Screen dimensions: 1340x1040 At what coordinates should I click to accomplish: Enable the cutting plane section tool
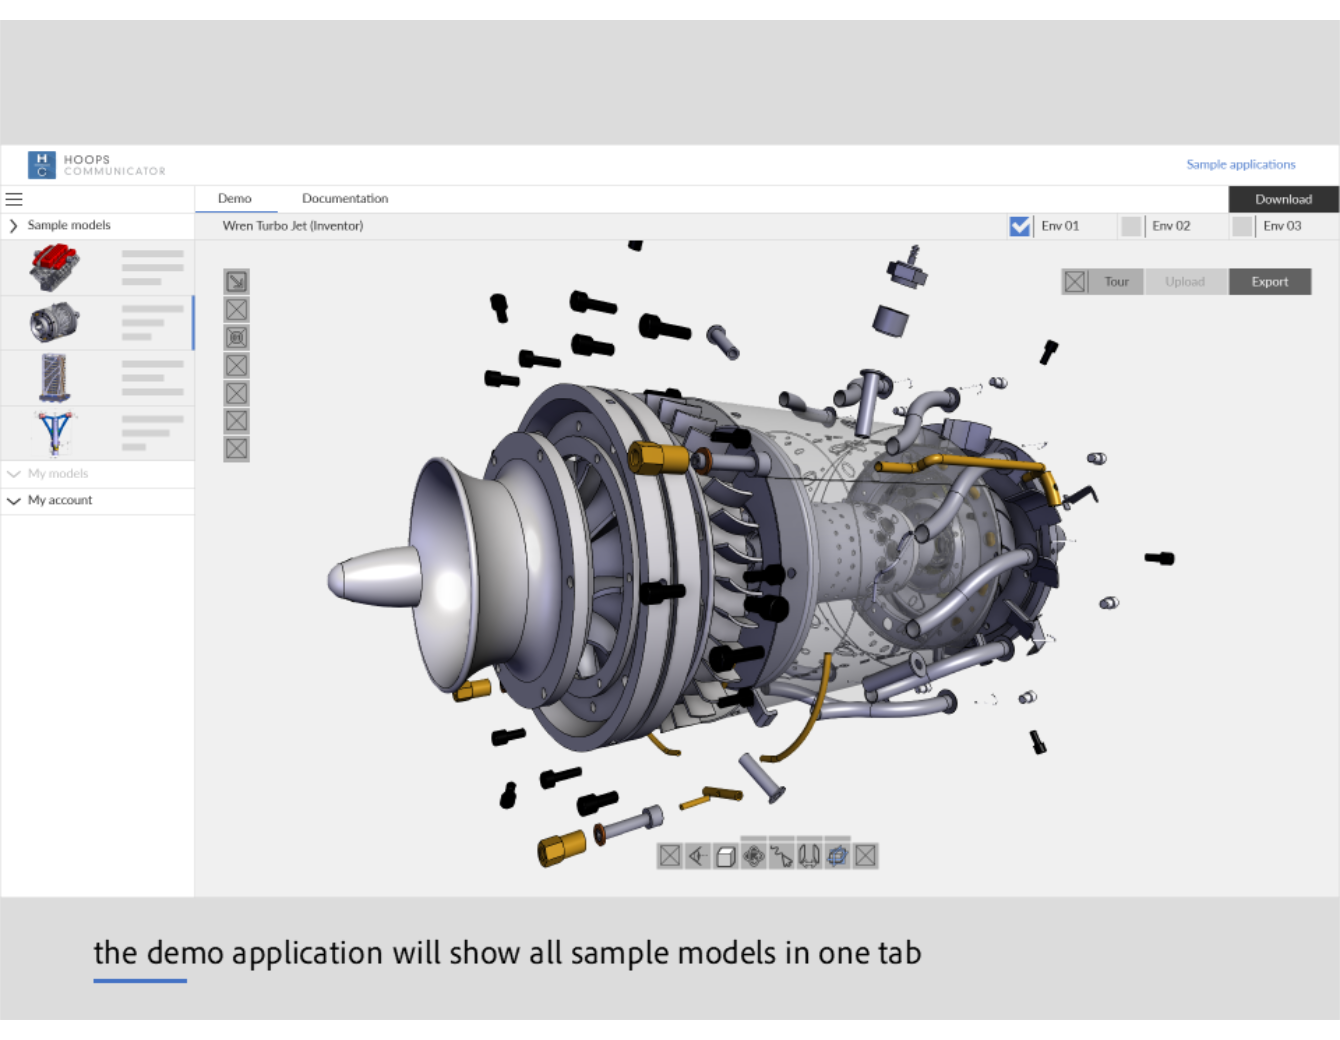(x=838, y=856)
